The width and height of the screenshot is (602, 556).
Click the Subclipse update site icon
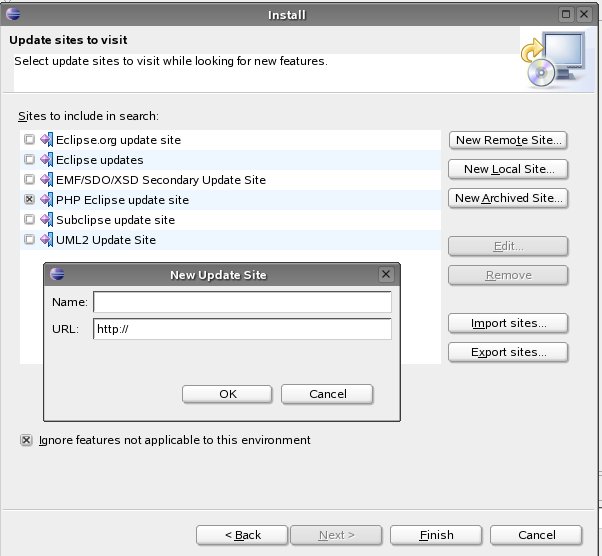(x=46, y=220)
